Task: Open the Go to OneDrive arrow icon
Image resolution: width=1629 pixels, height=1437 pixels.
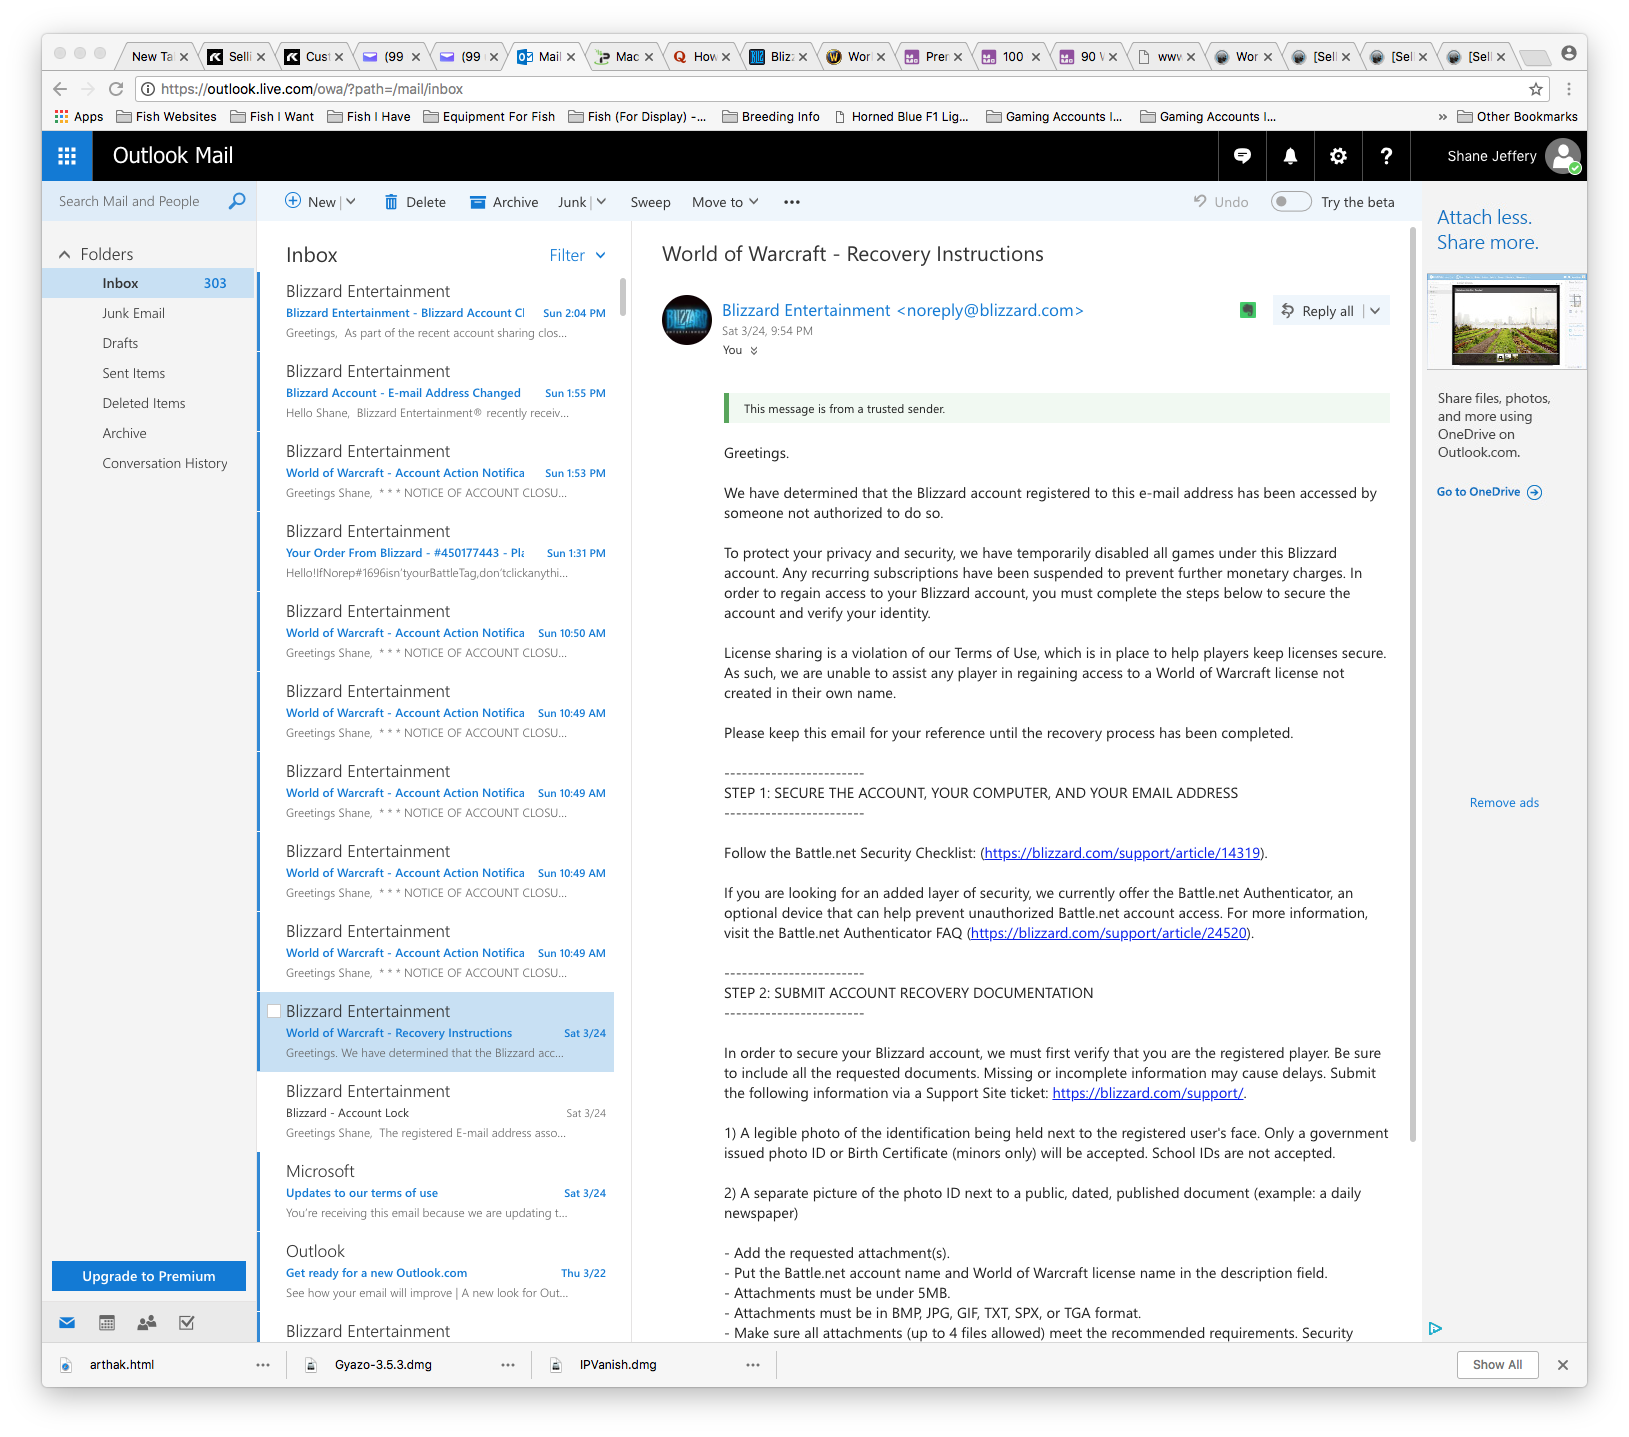Action: [1535, 492]
